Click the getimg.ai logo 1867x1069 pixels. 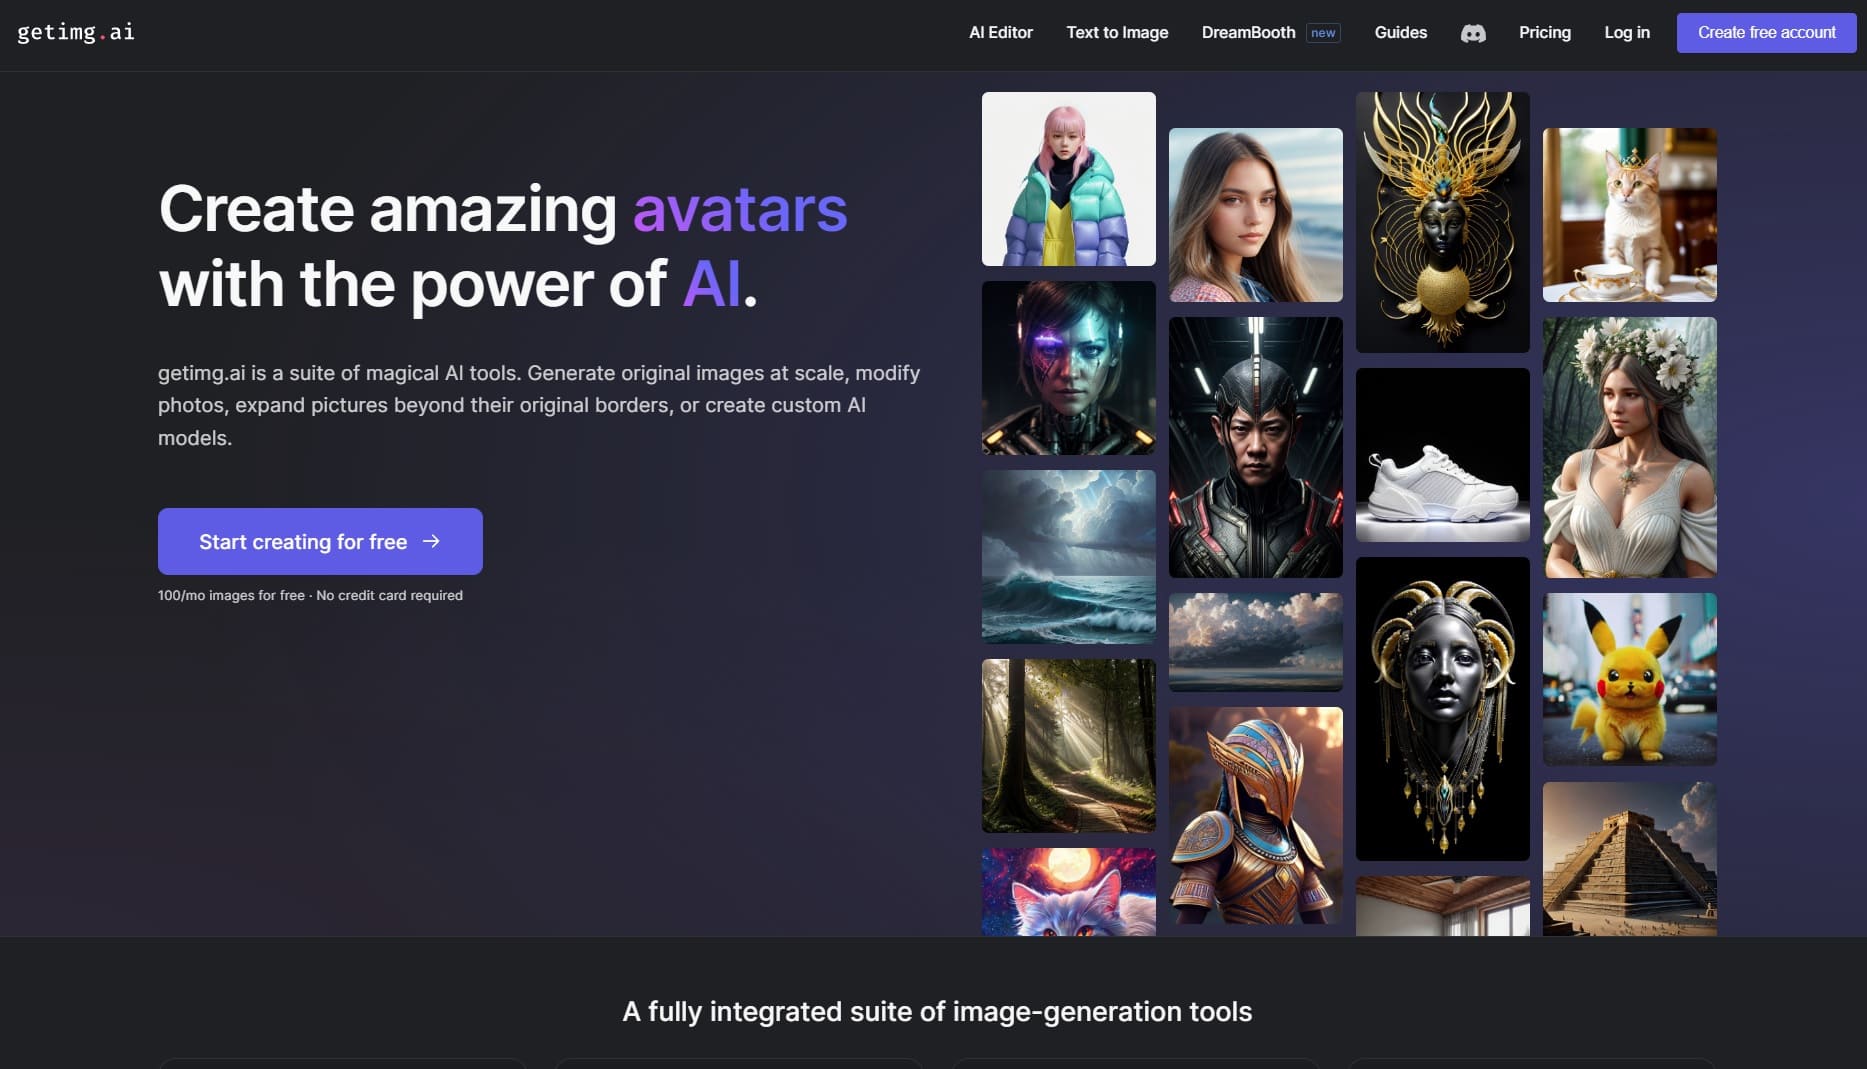[x=76, y=32]
